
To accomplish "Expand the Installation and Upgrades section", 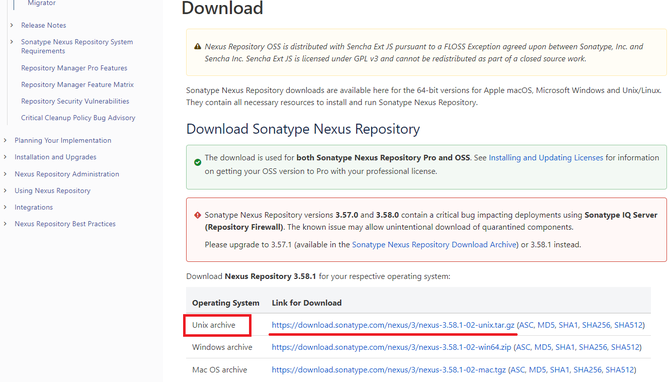I will click(5, 157).
